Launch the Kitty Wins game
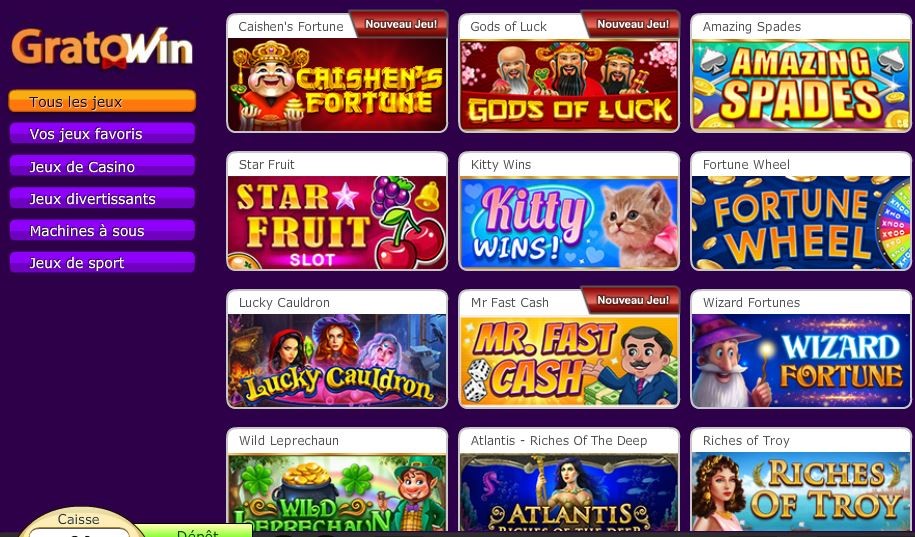Screen dimensions: 915x537 [569, 222]
